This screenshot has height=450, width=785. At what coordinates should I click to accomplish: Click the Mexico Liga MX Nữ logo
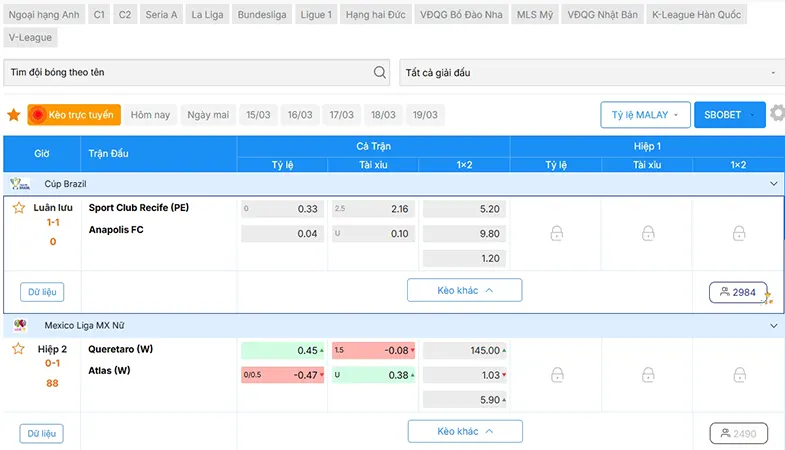click(x=20, y=325)
